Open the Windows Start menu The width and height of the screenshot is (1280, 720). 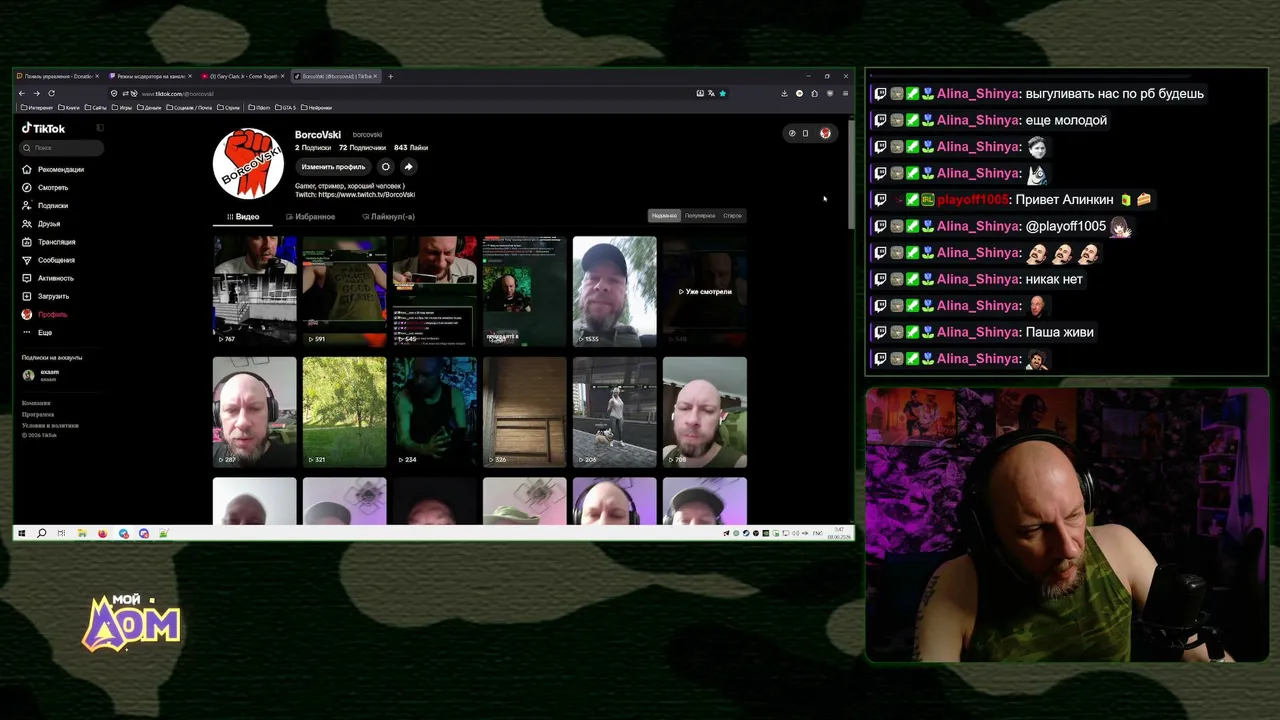pyautogui.click(x=21, y=533)
